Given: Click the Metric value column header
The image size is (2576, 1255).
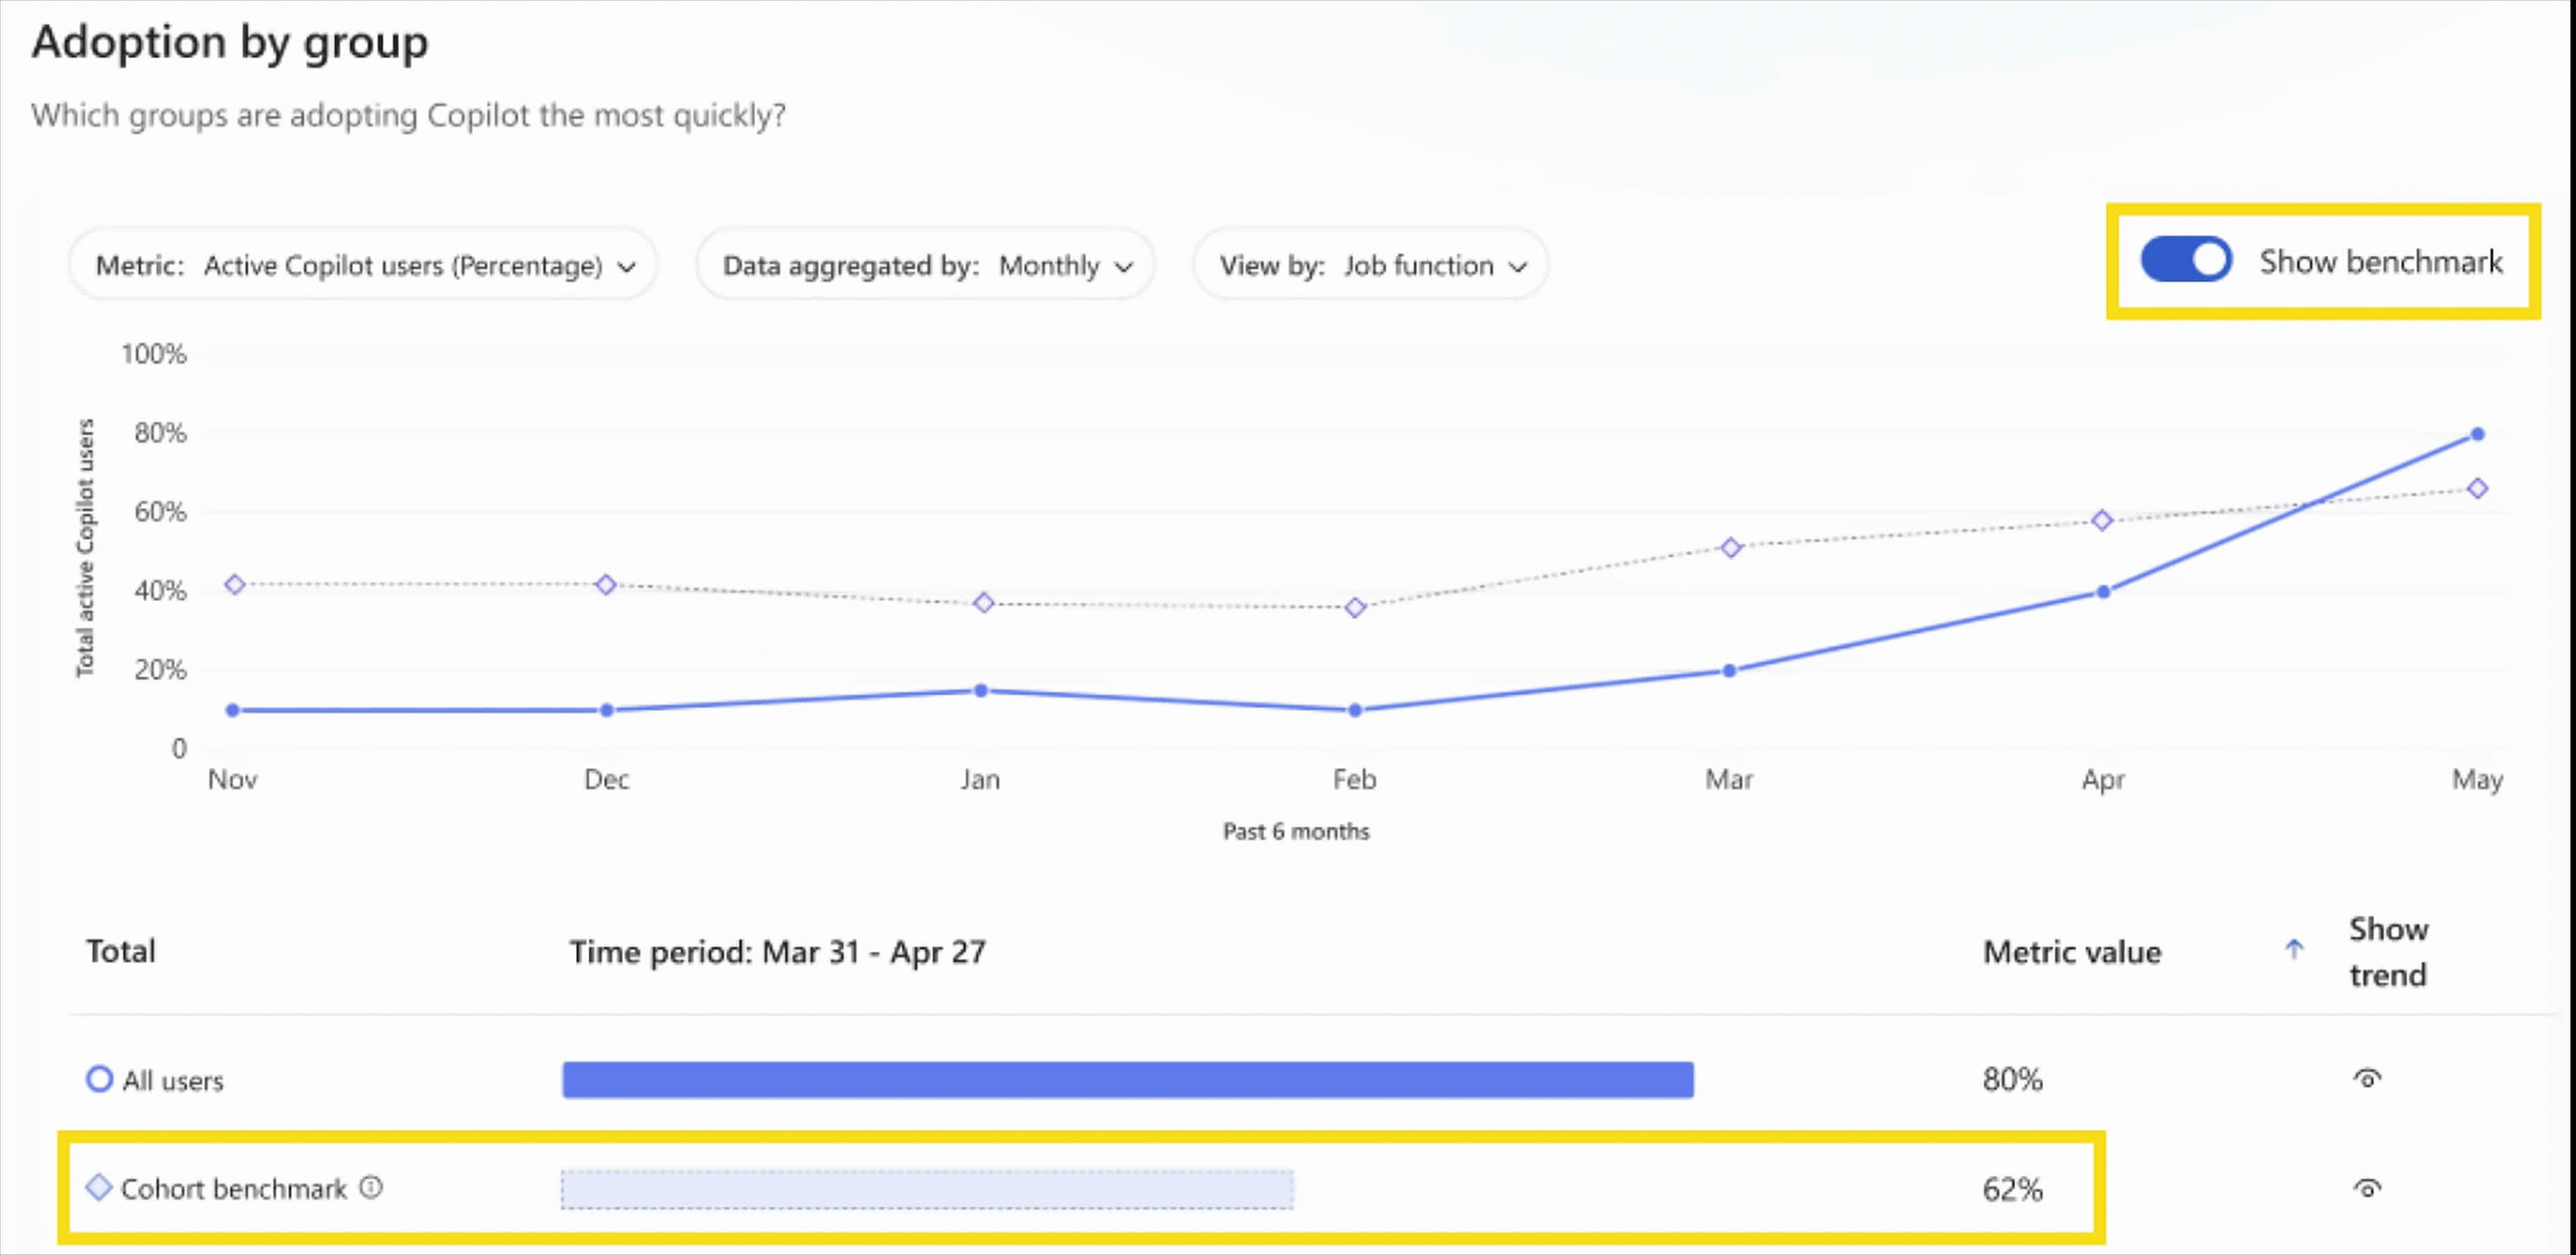Looking at the screenshot, I should click(2071, 952).
